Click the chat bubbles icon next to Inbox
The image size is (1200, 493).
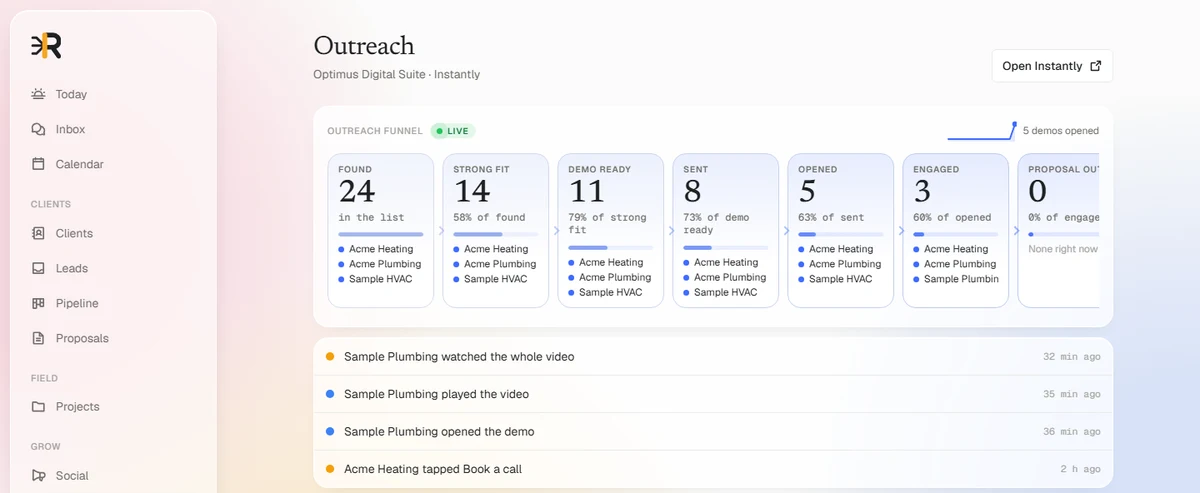[38, 129]
